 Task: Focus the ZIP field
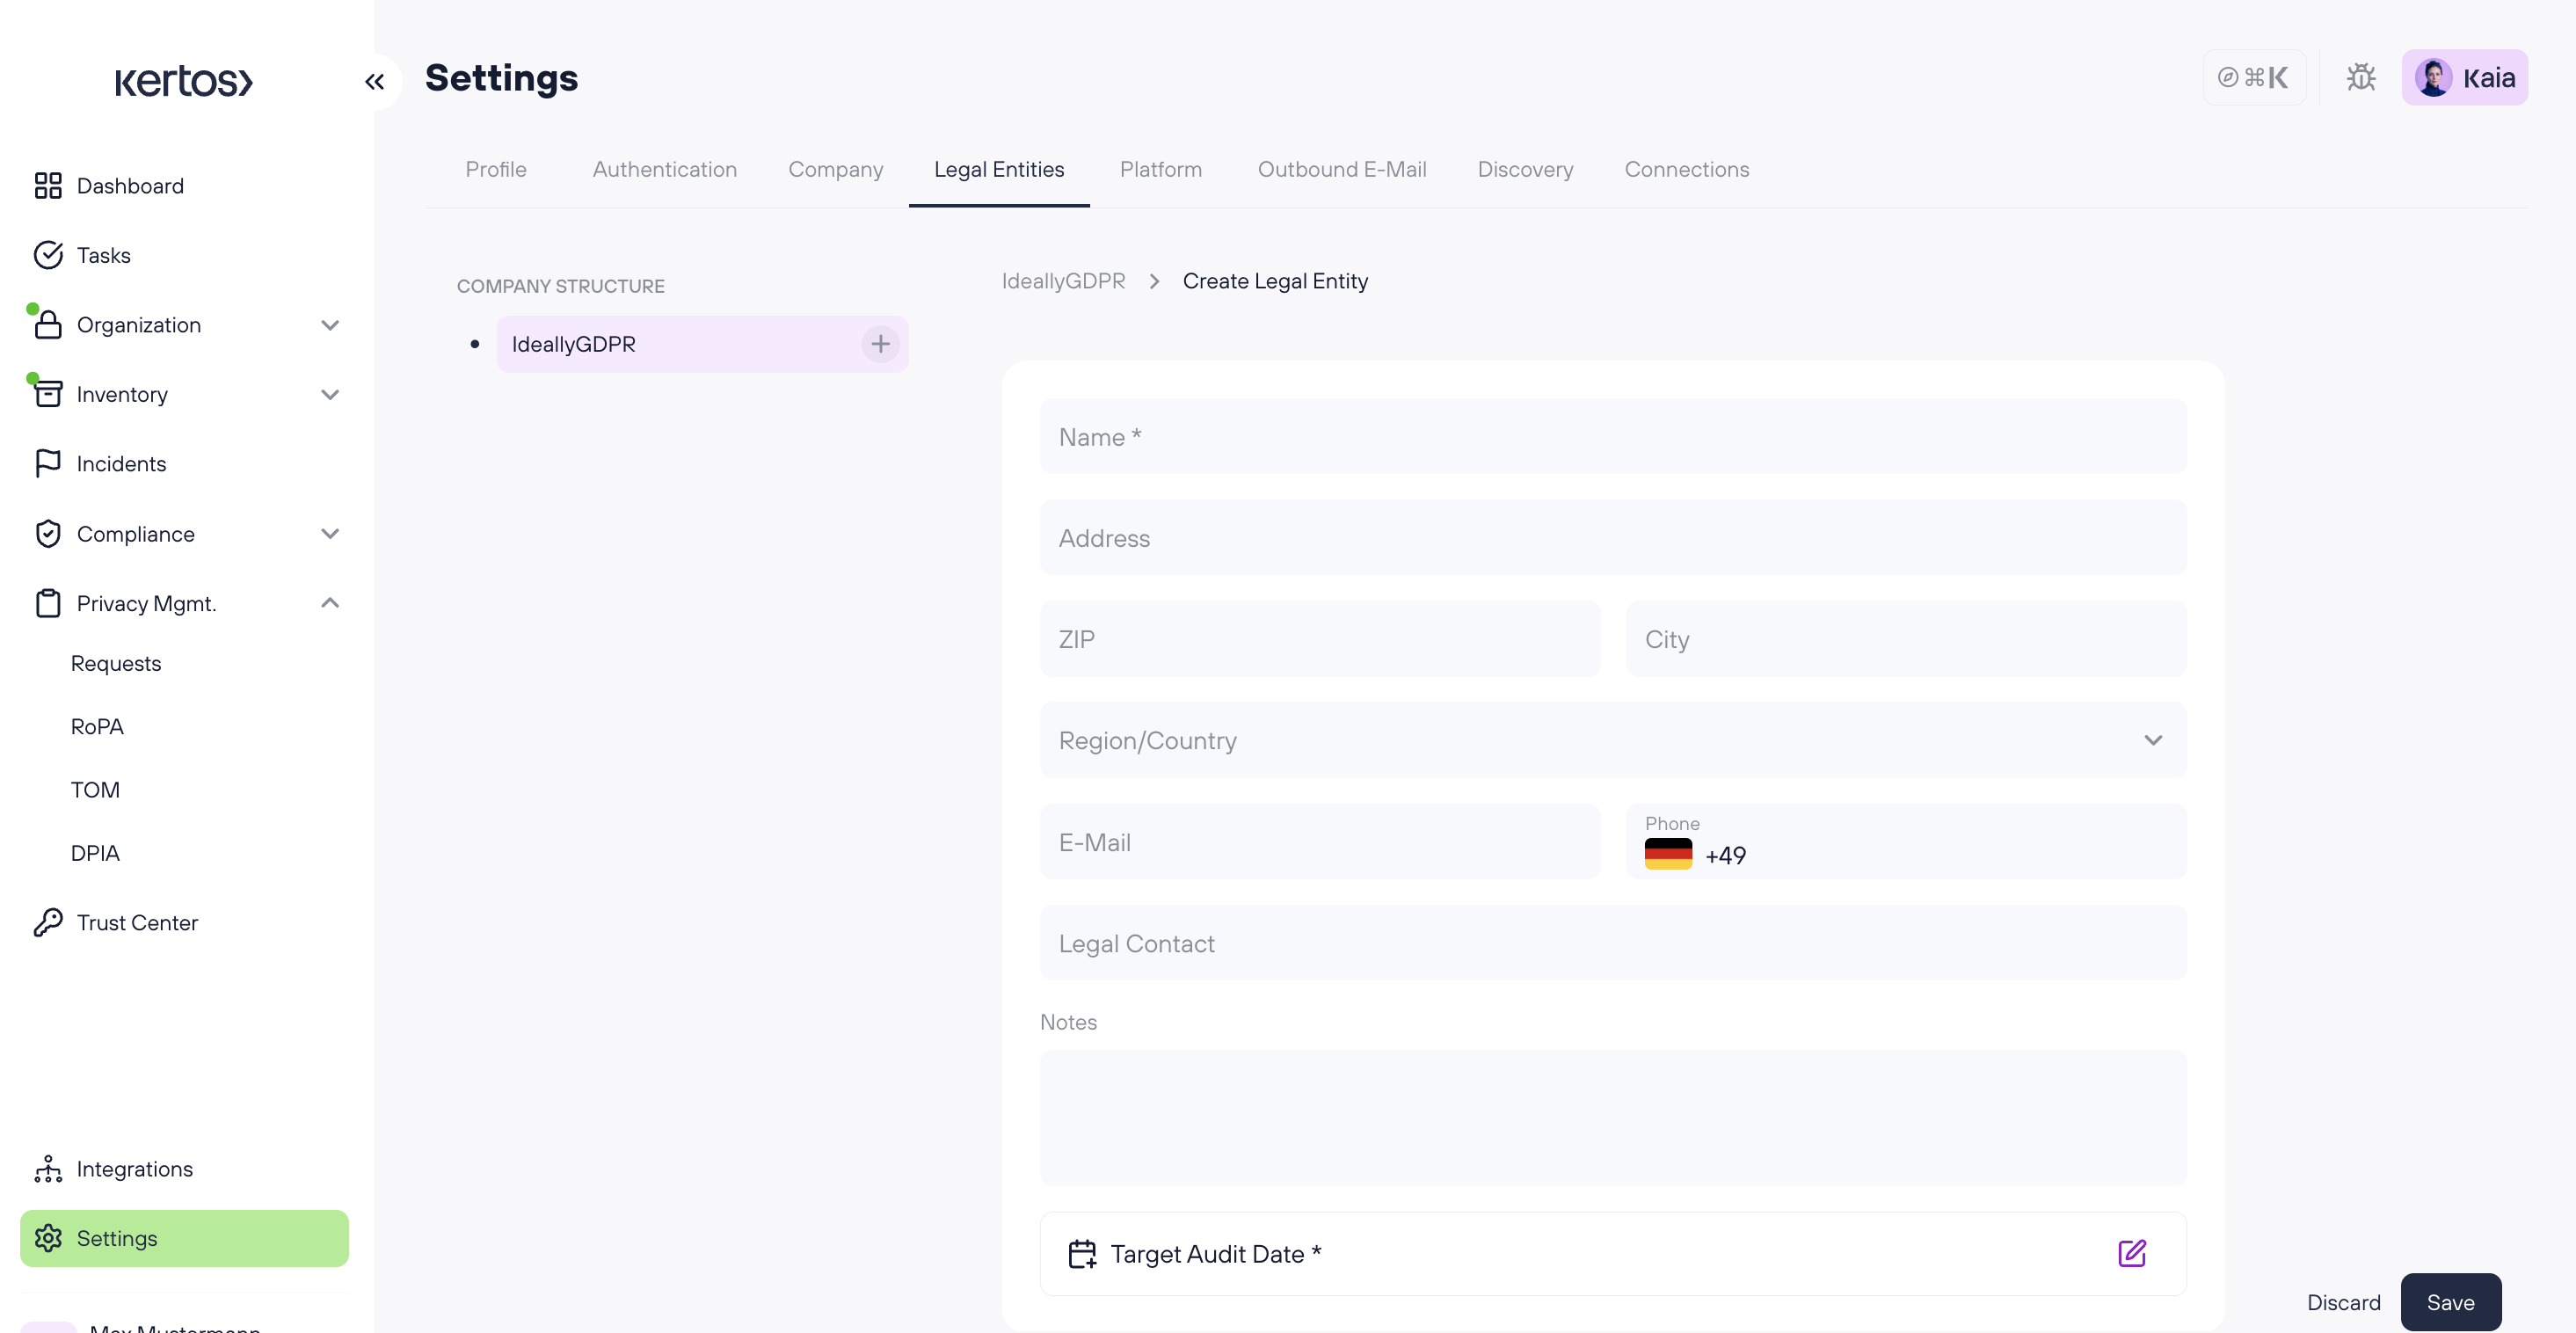point(1320,638)
